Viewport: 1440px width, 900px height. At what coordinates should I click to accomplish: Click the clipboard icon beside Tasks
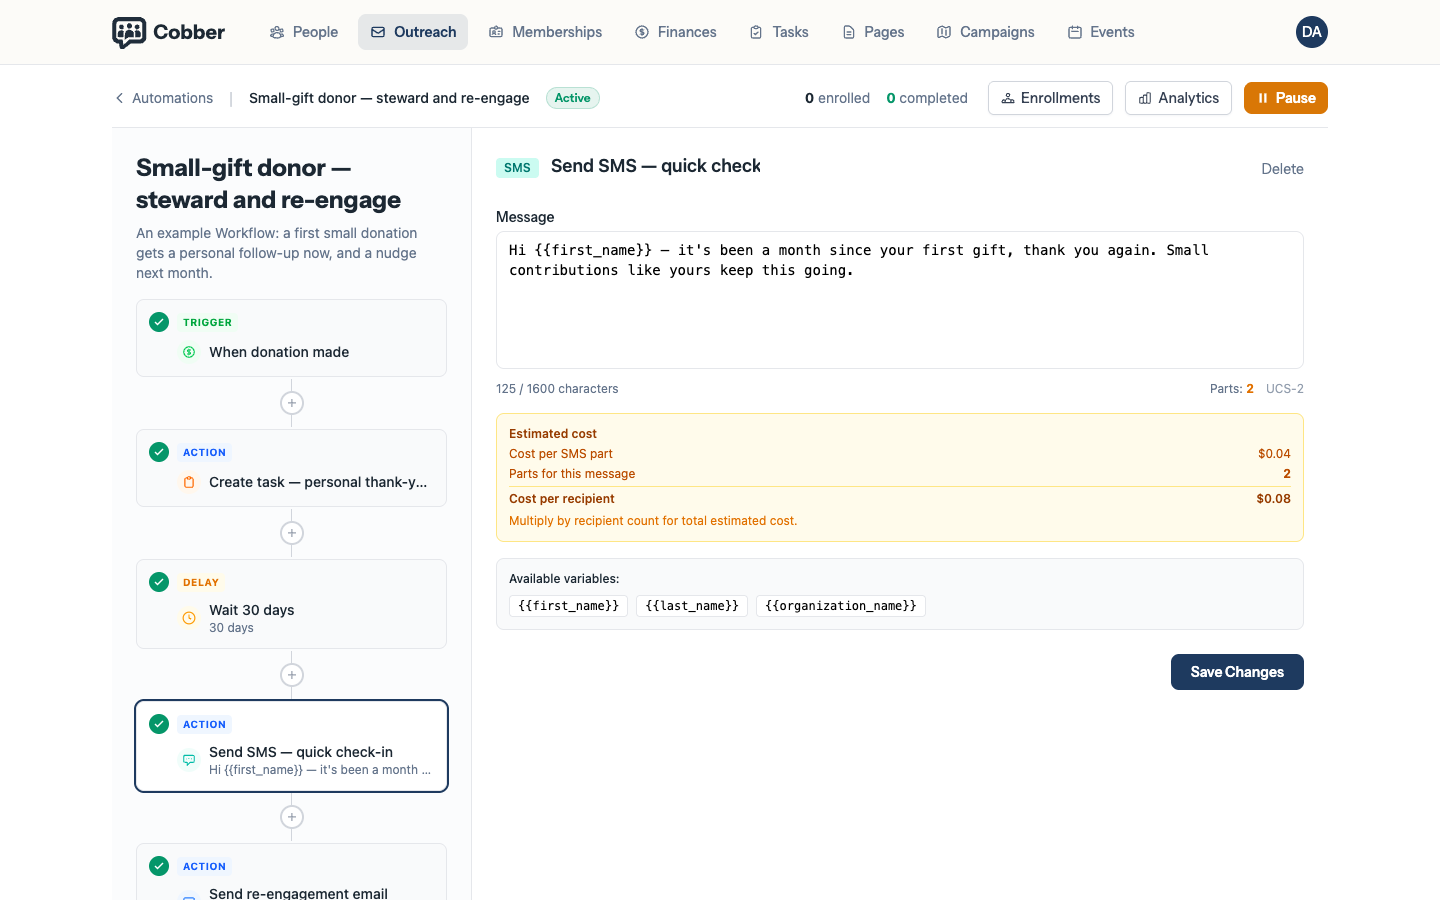click(757, 32)
